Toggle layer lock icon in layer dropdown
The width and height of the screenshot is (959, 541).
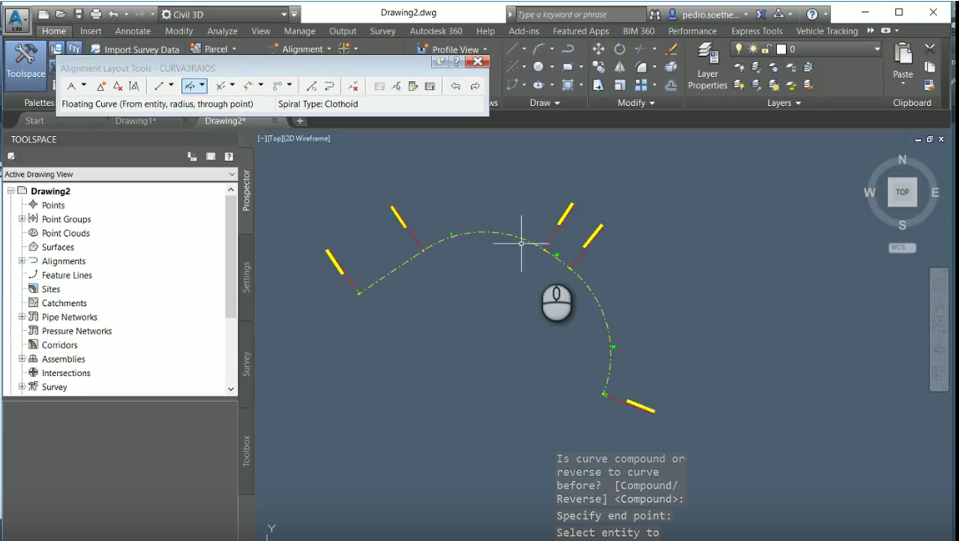click(767, 49)
